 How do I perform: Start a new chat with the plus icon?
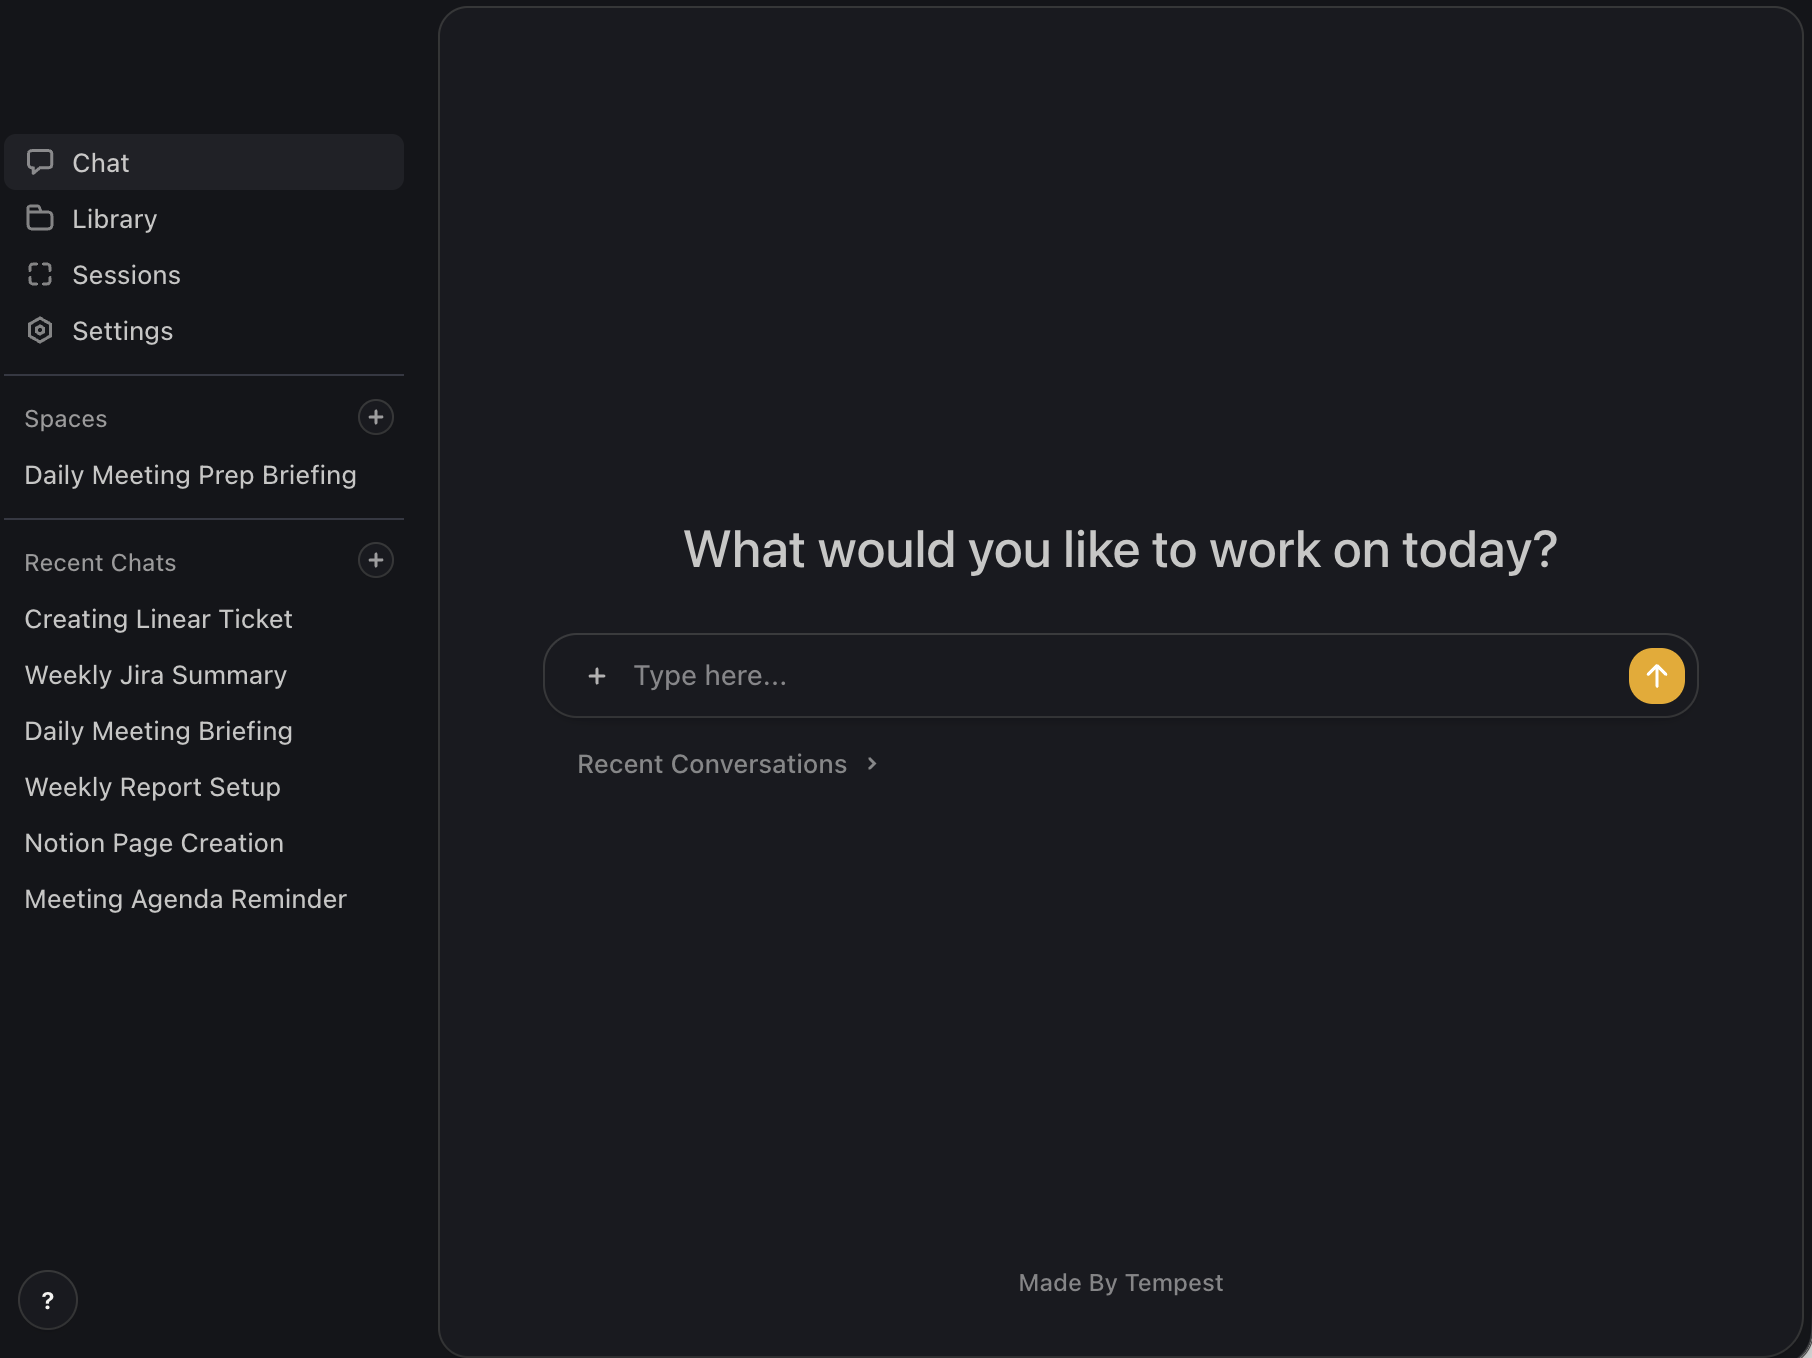click(375, 560)
